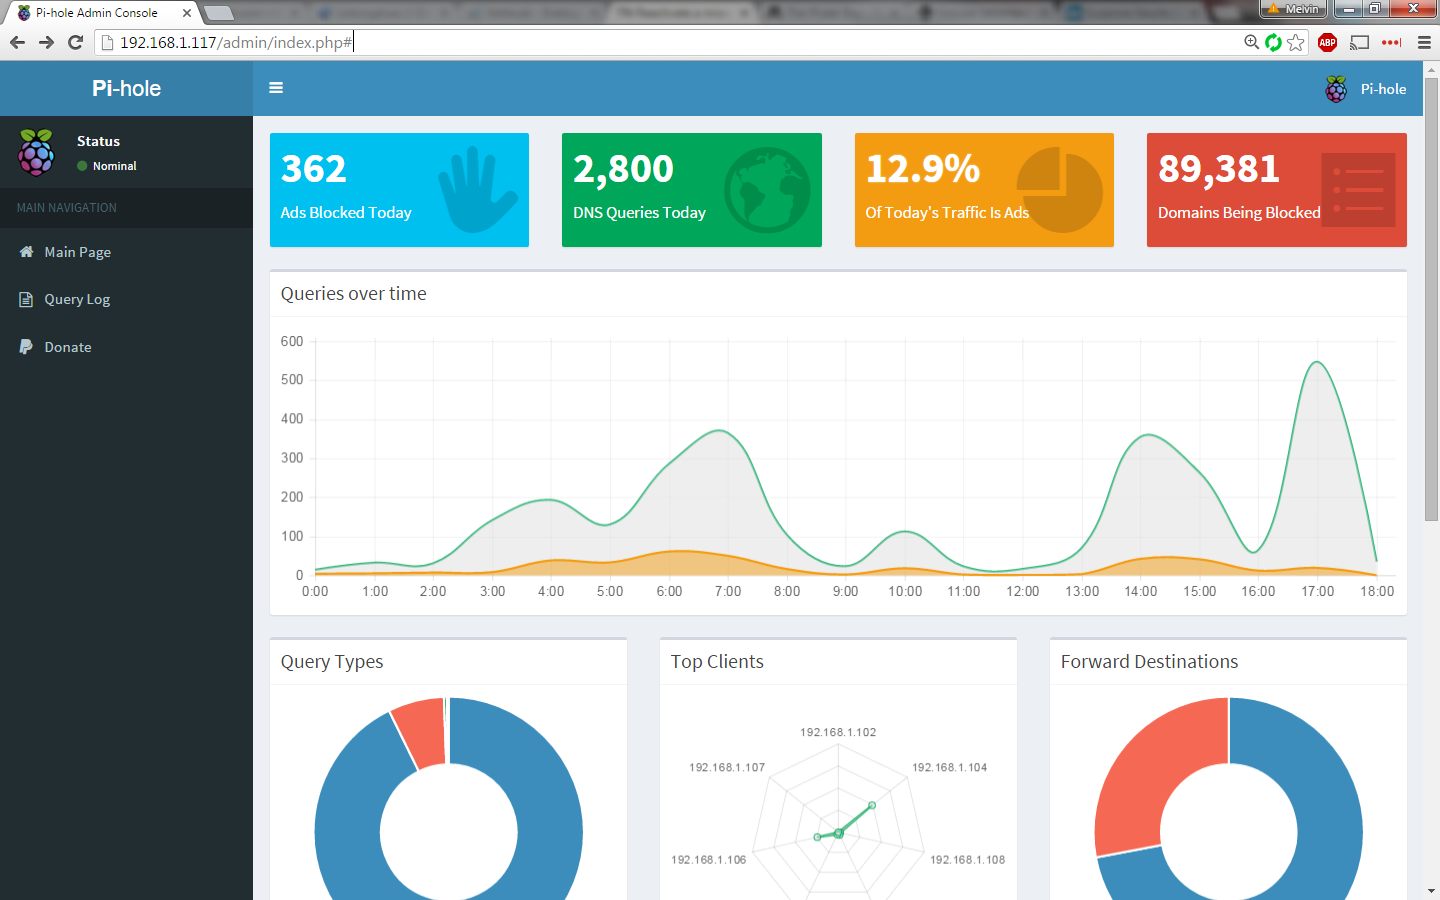The height and width of the screenshot is (900, 1440).
Task: Click the Pi-hole user link at top right
Action: pos(1366,89)
